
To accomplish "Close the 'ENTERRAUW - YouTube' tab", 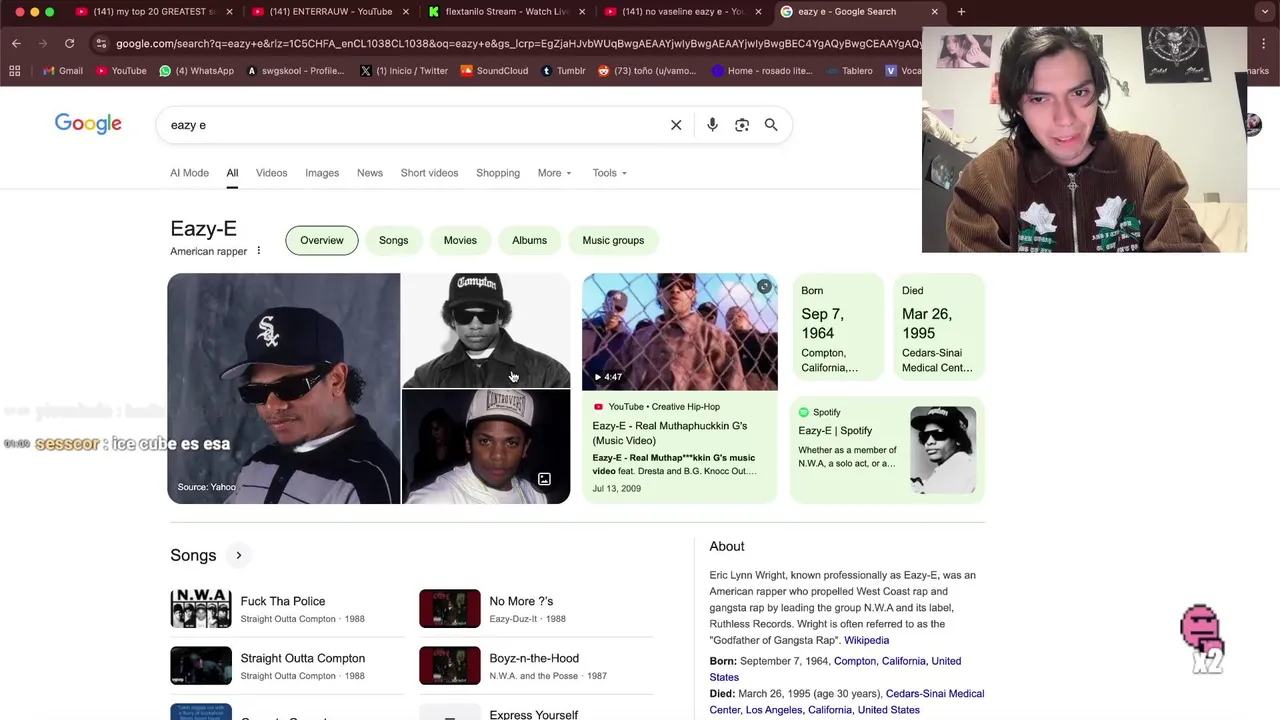I will [405, 12].
